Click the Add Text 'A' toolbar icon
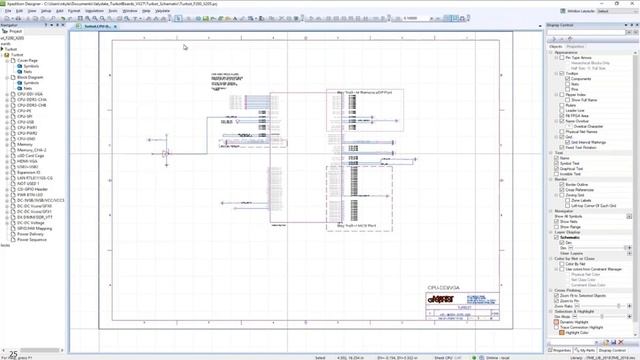Viewport: 640px width, 360px height. [235, 18]
